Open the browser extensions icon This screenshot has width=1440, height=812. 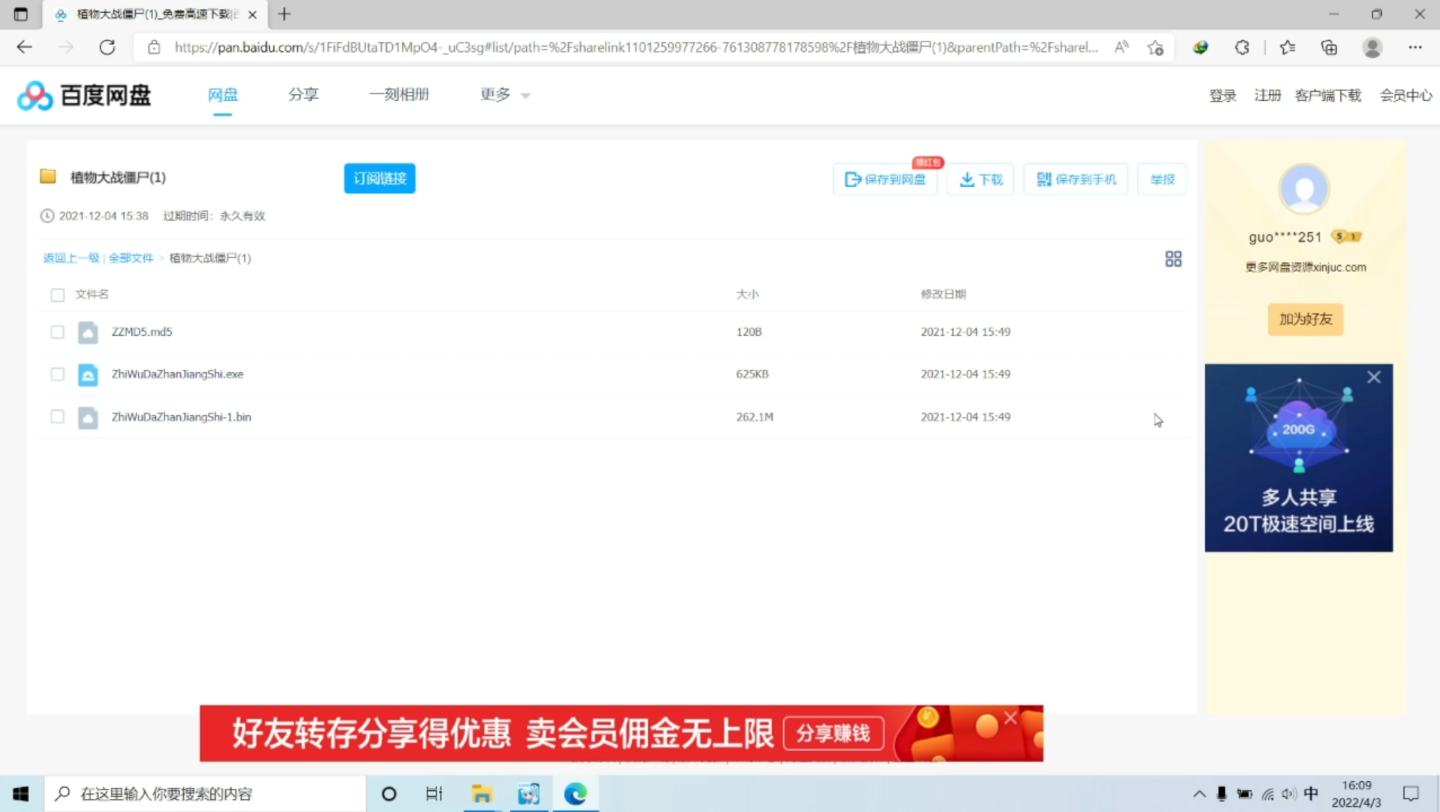tap(1243, 47)
